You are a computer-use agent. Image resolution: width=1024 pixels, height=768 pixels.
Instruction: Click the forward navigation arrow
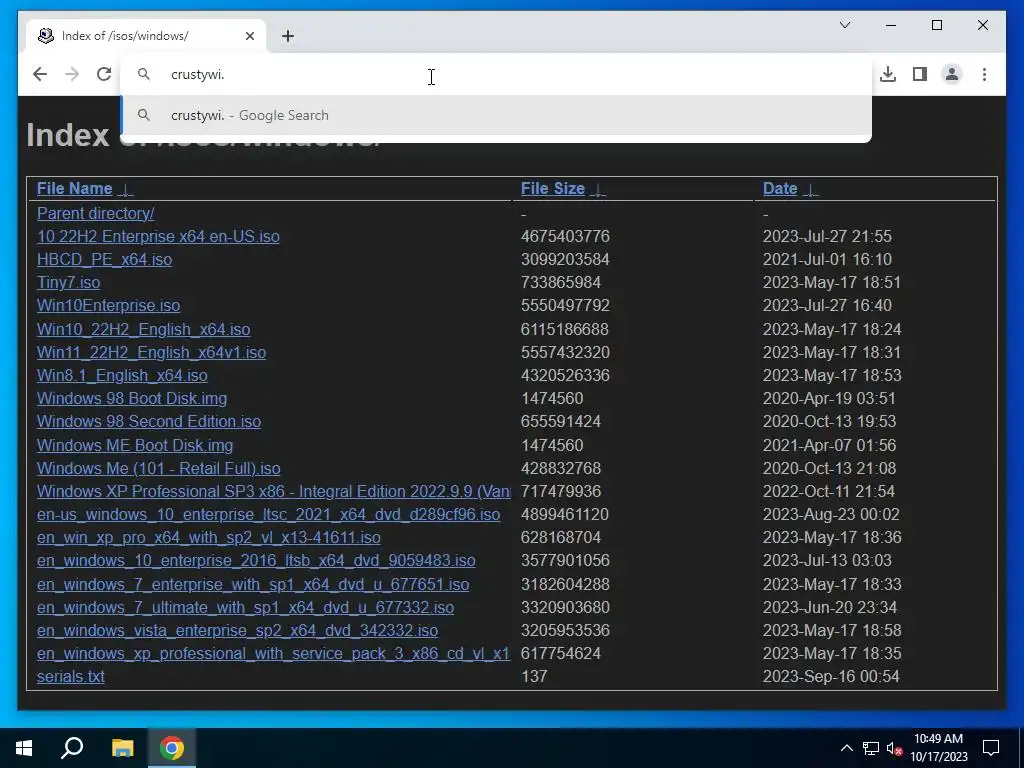point(72,74)
